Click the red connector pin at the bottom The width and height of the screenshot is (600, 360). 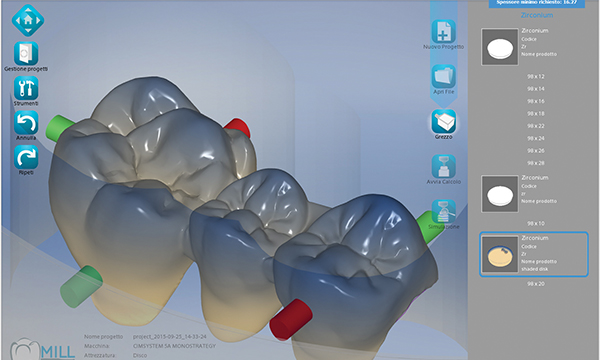pyautogui.click(x=291, y=319)
